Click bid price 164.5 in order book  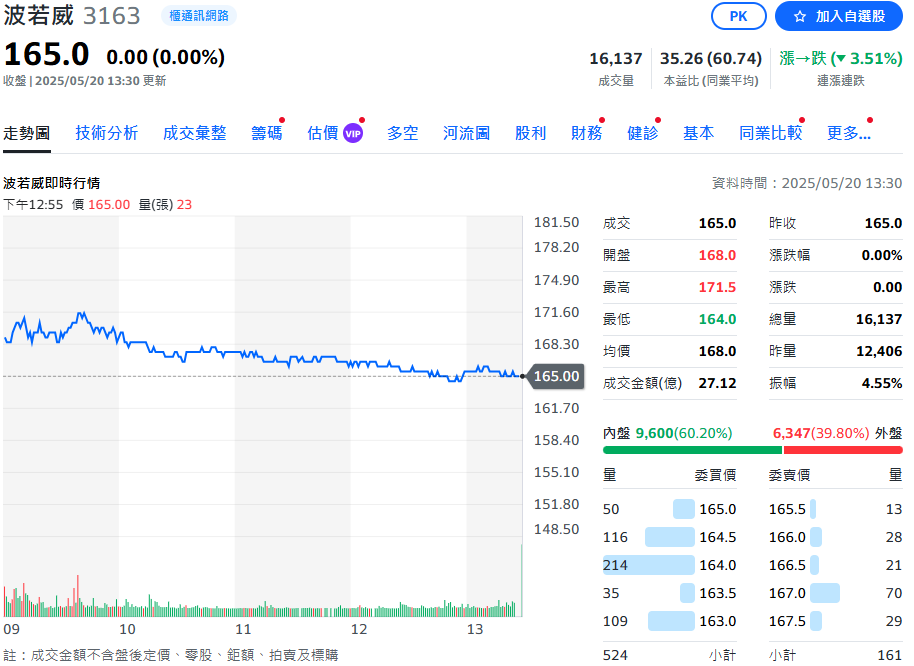coord(718,537)
